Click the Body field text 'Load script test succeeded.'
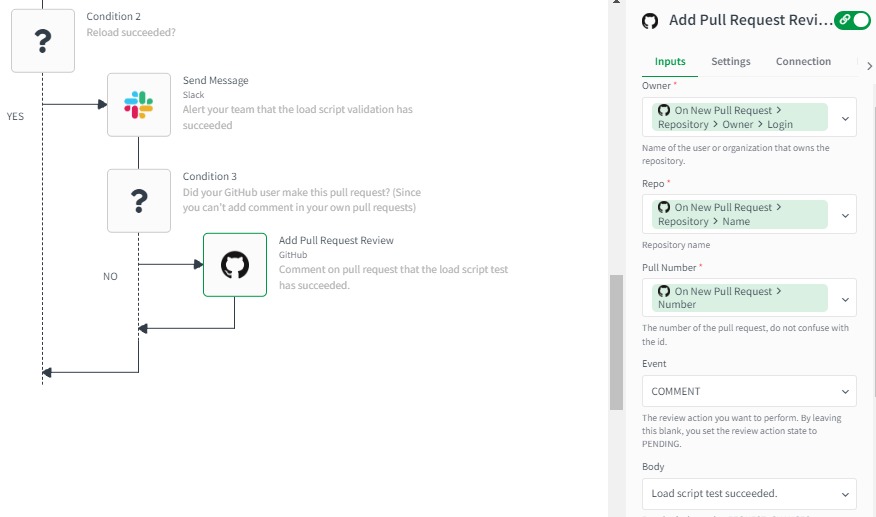 coord(714,494)
